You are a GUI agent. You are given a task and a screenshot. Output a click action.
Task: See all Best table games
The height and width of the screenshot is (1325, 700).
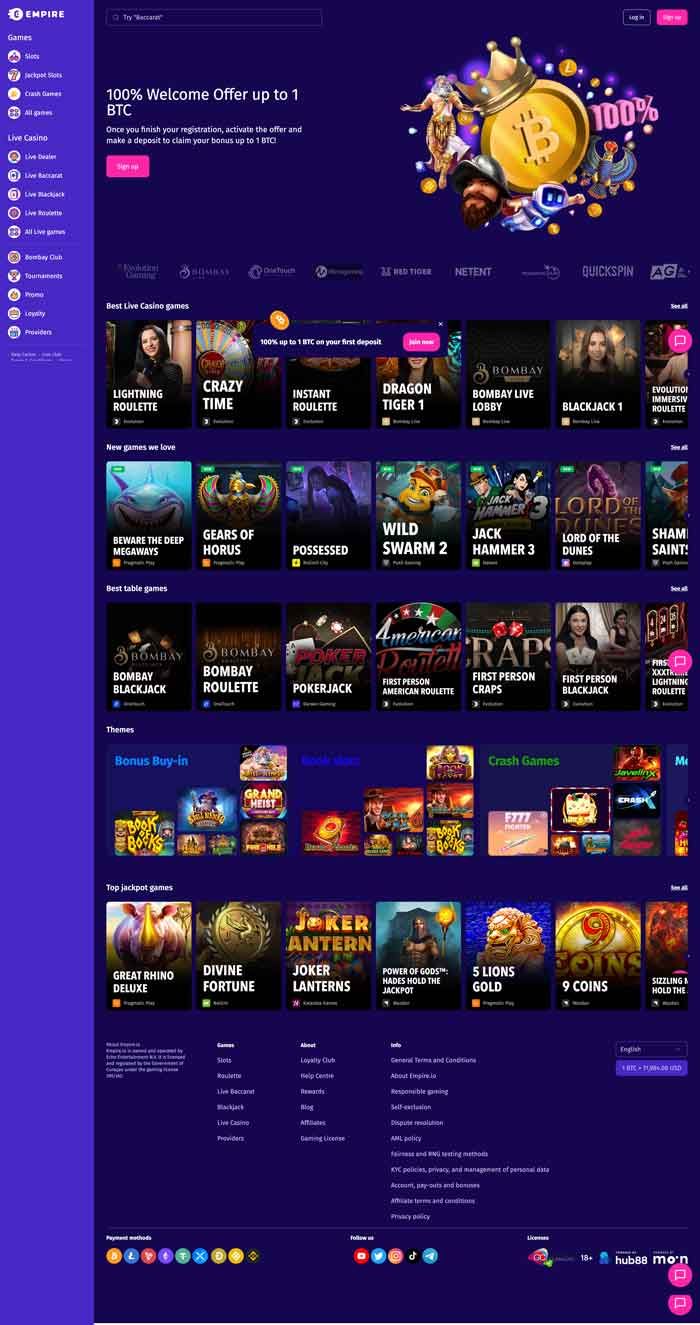(x=679, y=589)
